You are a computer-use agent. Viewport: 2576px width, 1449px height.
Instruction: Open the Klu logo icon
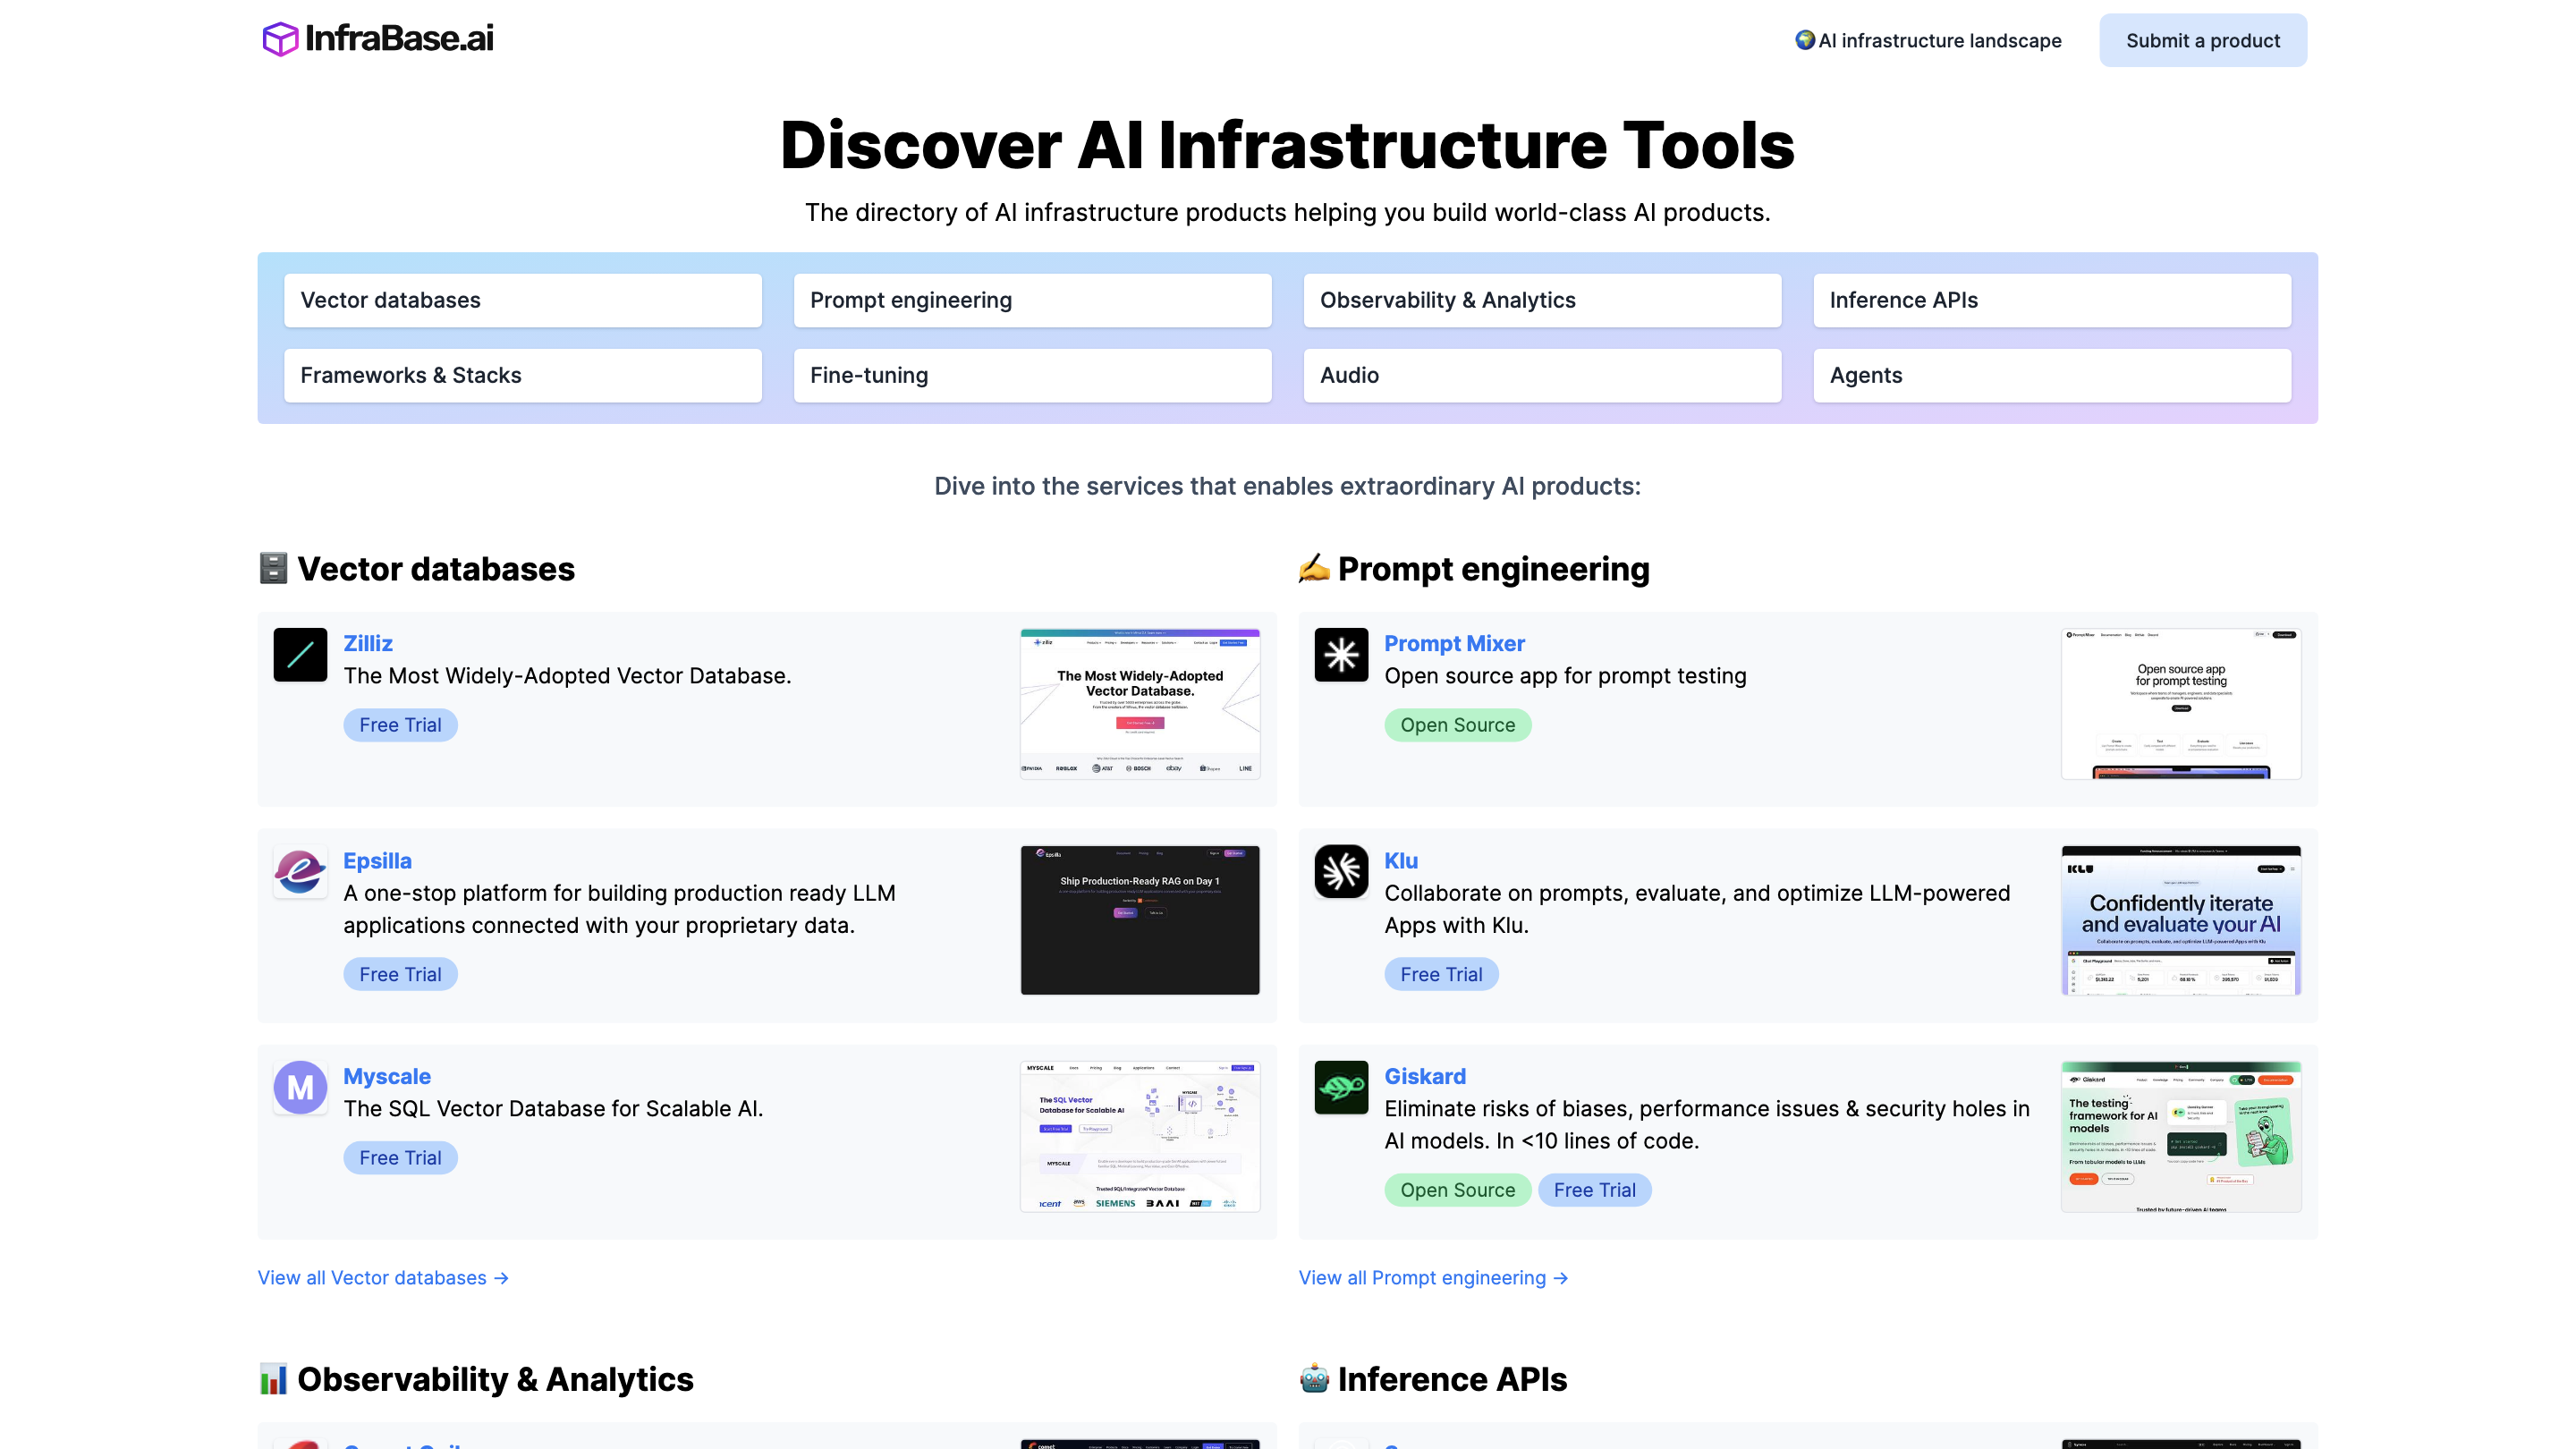point(1341,872)
